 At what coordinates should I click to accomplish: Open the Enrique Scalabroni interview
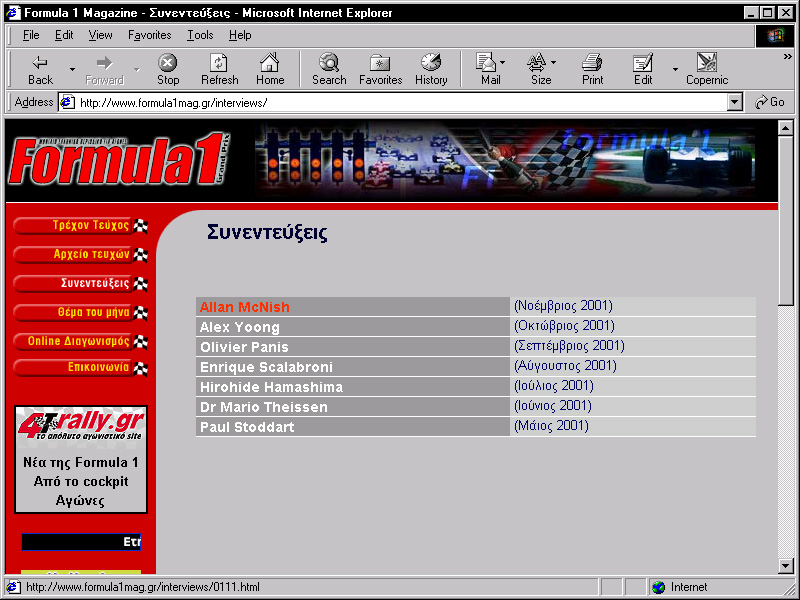pos(266,367)
